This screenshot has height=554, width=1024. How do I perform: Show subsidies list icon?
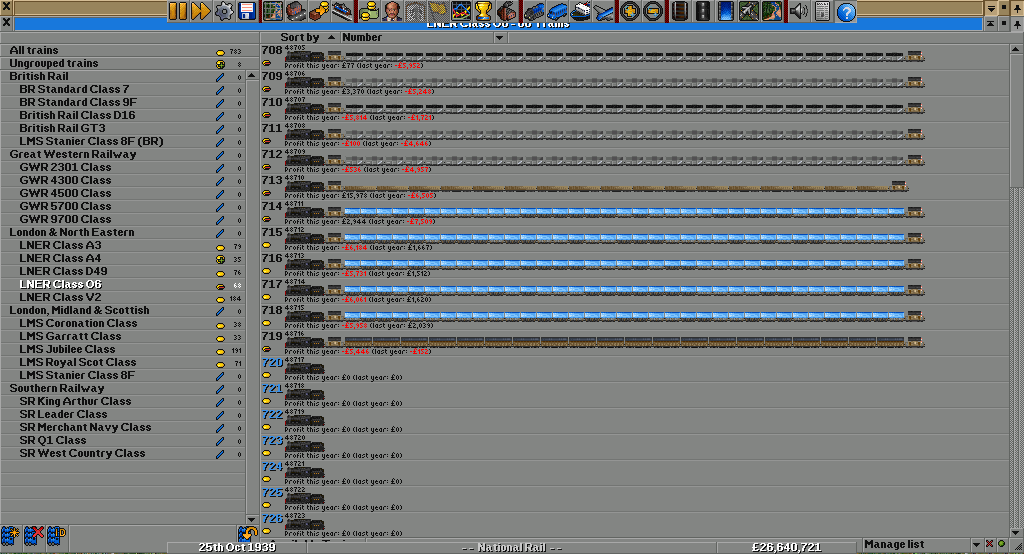pyautogui.click(x=319, y=11)
